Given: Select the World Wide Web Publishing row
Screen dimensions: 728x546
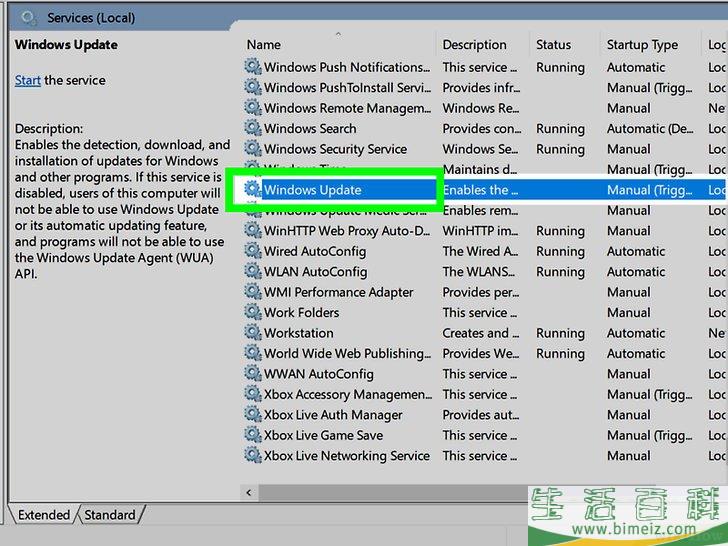Looking at the screenshot, I should 485,353.
